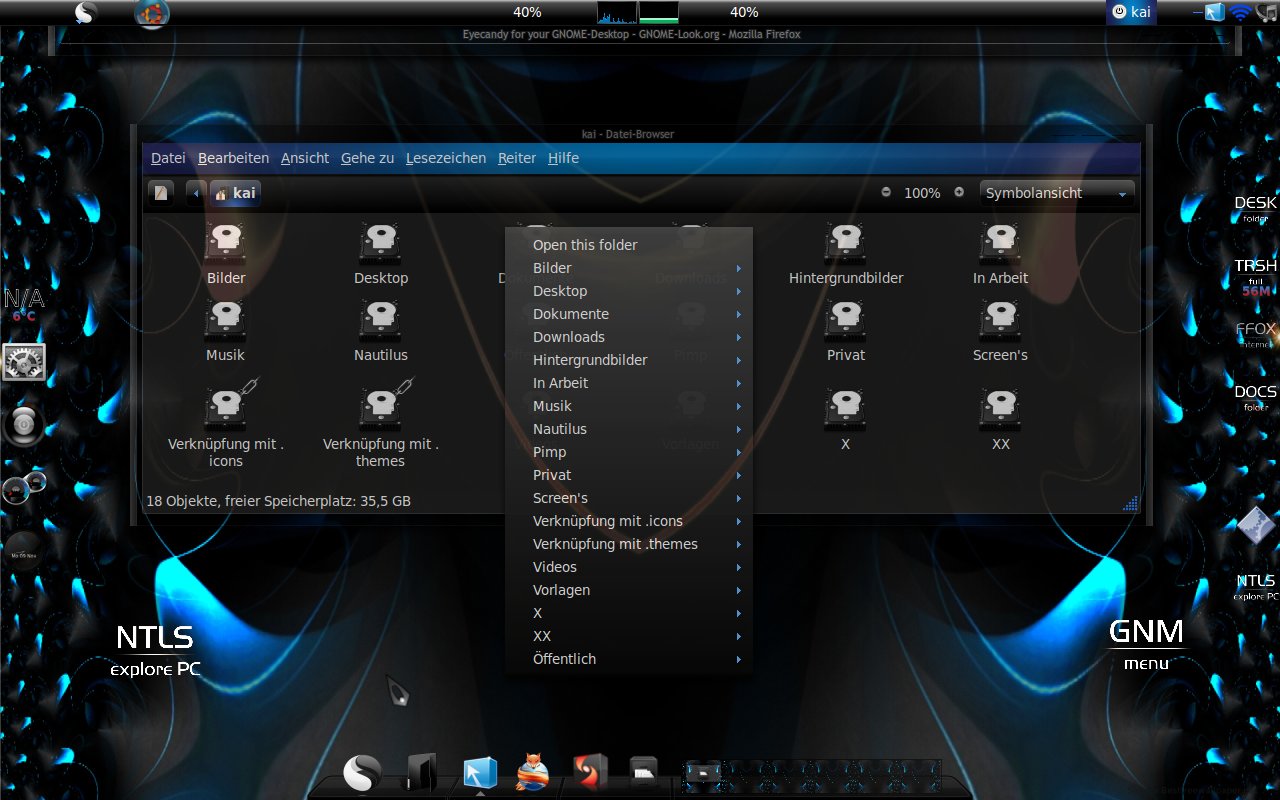This screenshot has height=800, width=1280.
Task: Select Downloads in the popup menu
Action: click(x=629, y=337)
